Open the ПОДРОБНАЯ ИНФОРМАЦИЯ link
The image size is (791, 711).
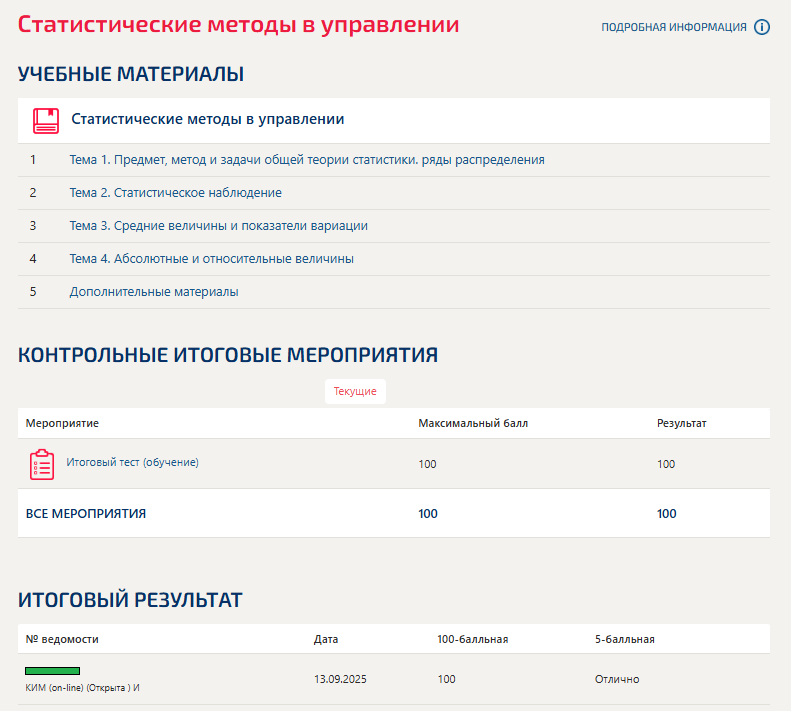[673, 27]
